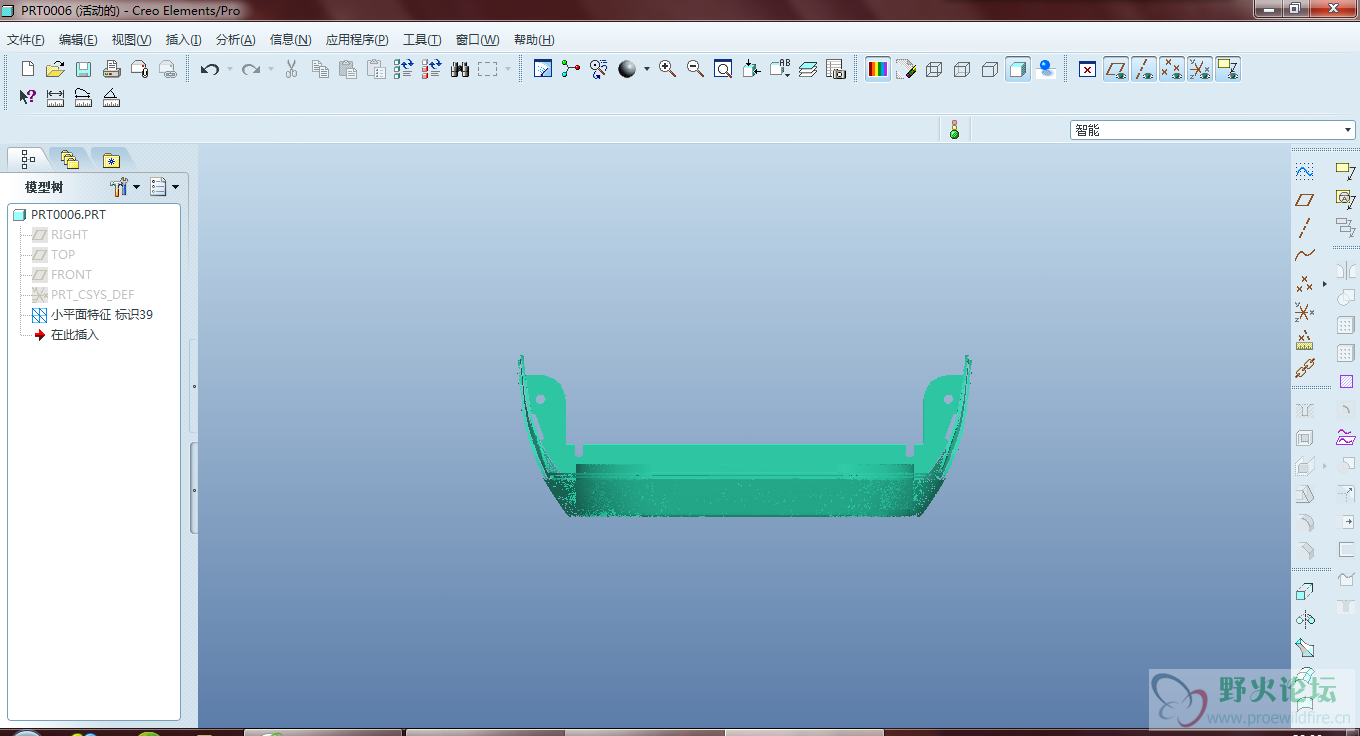1360x736 pixels.
Task: Click the datum plane tool in right toolbar
Action: 1304,200
